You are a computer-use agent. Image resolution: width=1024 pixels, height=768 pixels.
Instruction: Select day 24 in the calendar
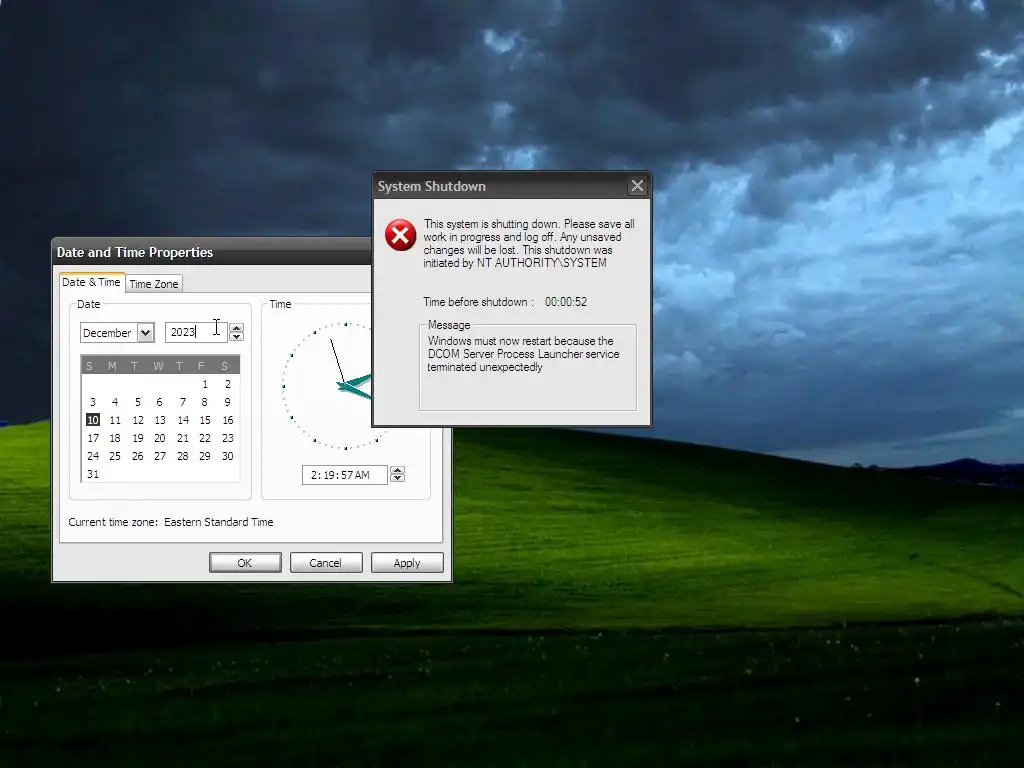point(93,456)
